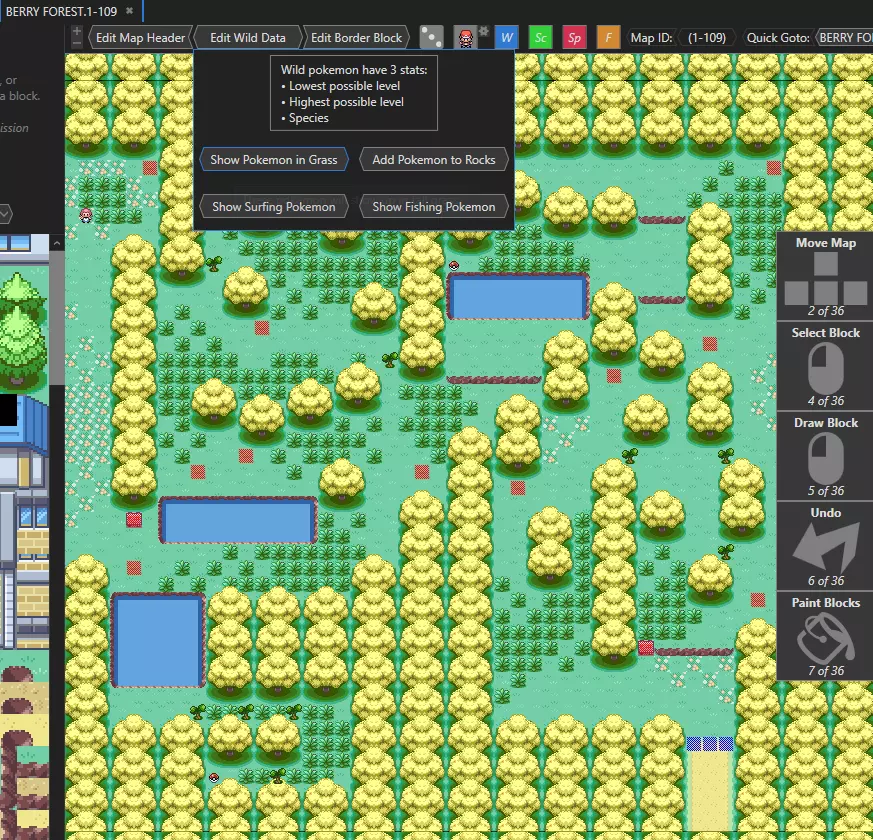This screenshot has width=873, height=840.
Task: Click the Map ID field showing (1-109)
Action: 707,38
